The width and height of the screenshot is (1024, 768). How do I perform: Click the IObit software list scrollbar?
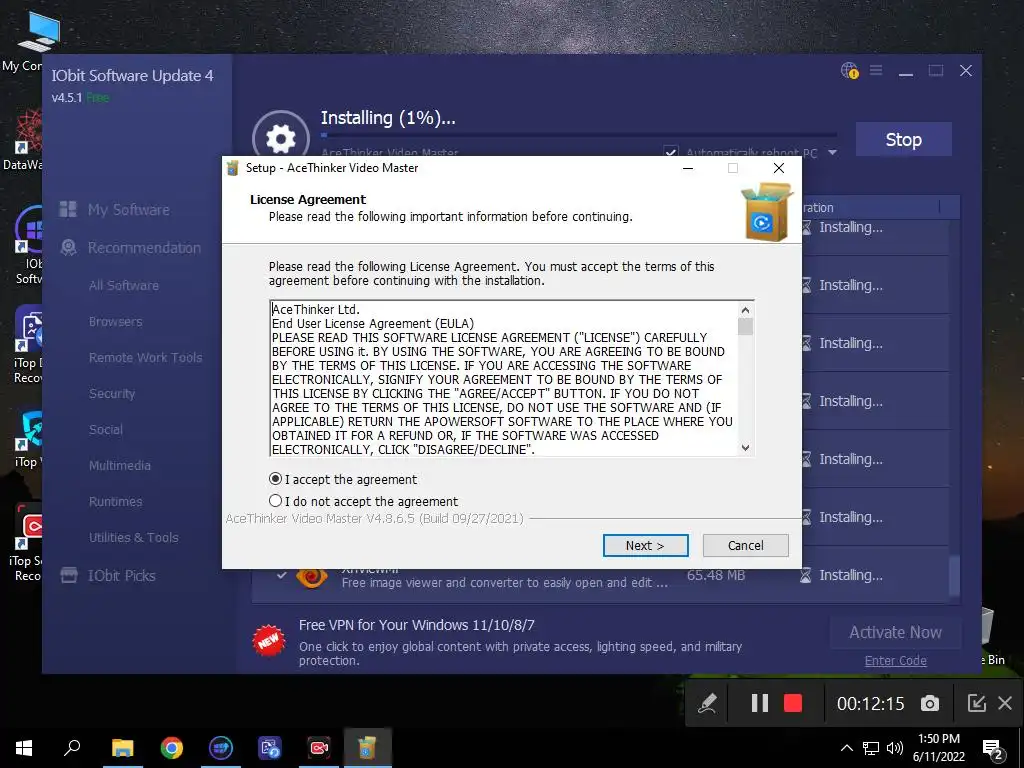tap(955, 575)
